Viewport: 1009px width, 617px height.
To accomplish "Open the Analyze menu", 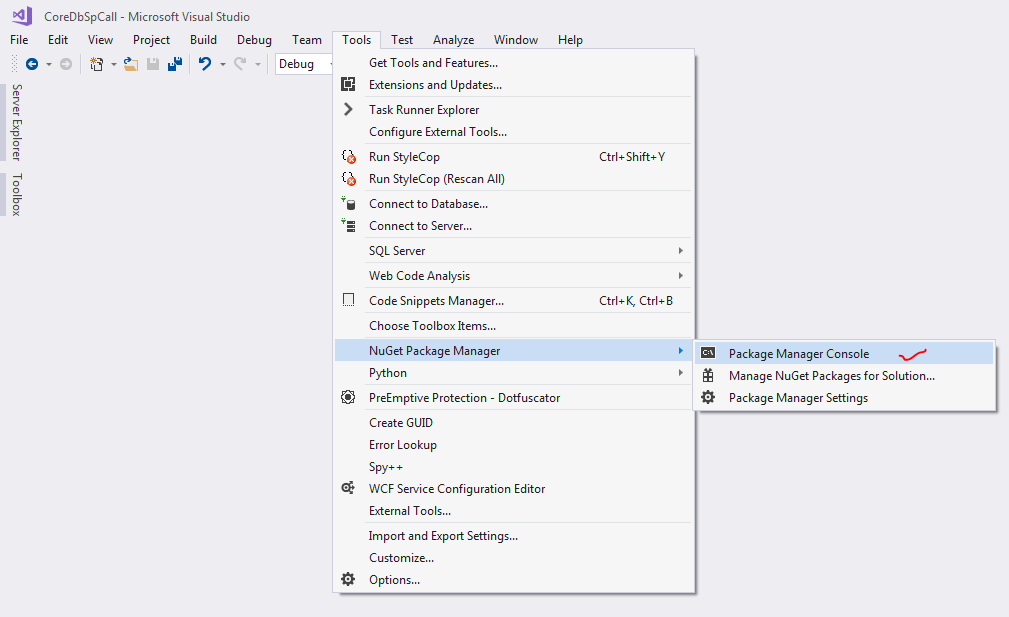I will click(453, 40).
